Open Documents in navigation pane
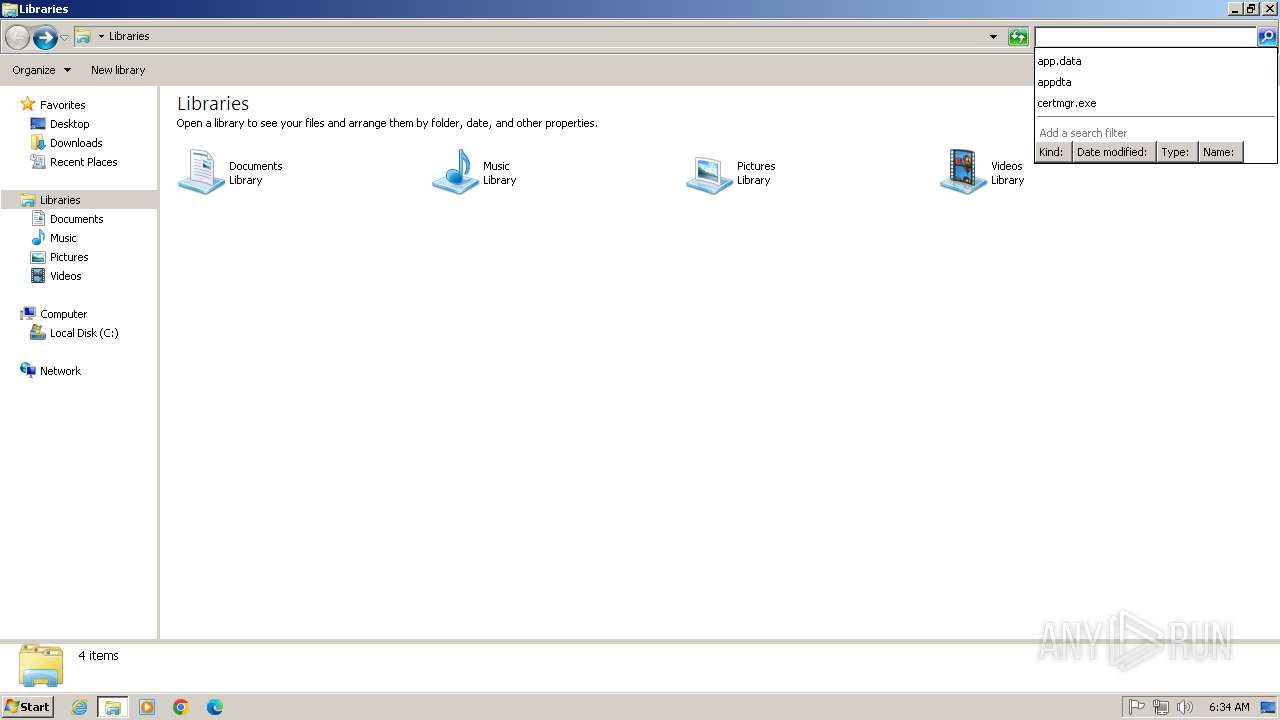 point(76,219)
